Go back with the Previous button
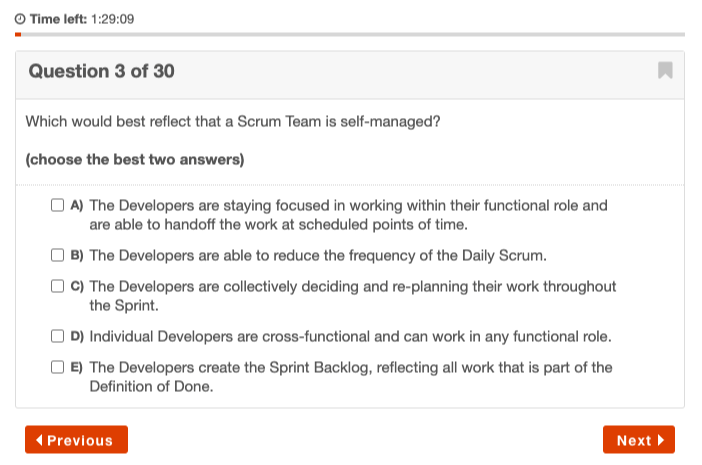The image size is (702, 465). [77, 439]
